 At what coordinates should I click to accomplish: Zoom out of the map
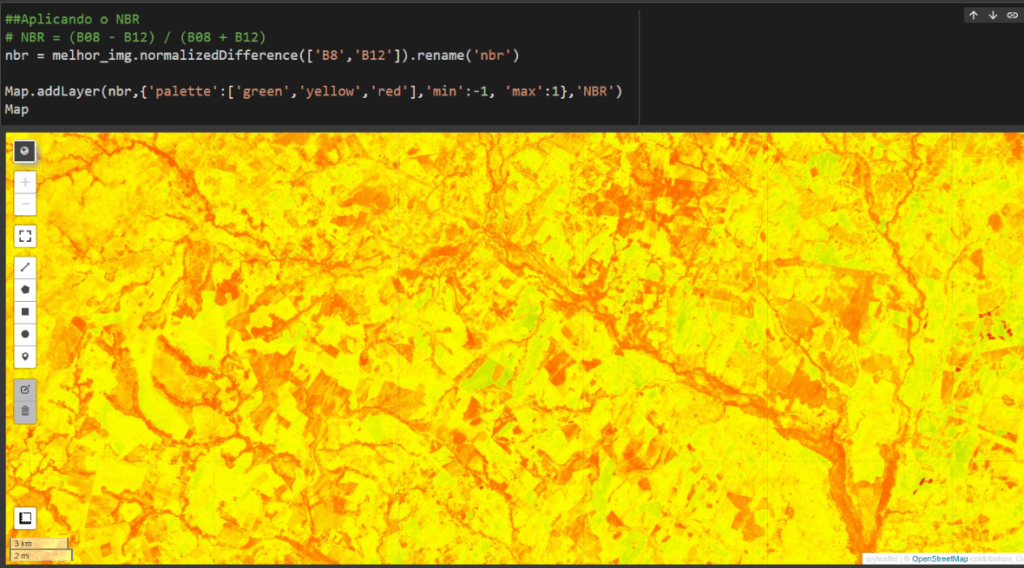coord(25,205)
